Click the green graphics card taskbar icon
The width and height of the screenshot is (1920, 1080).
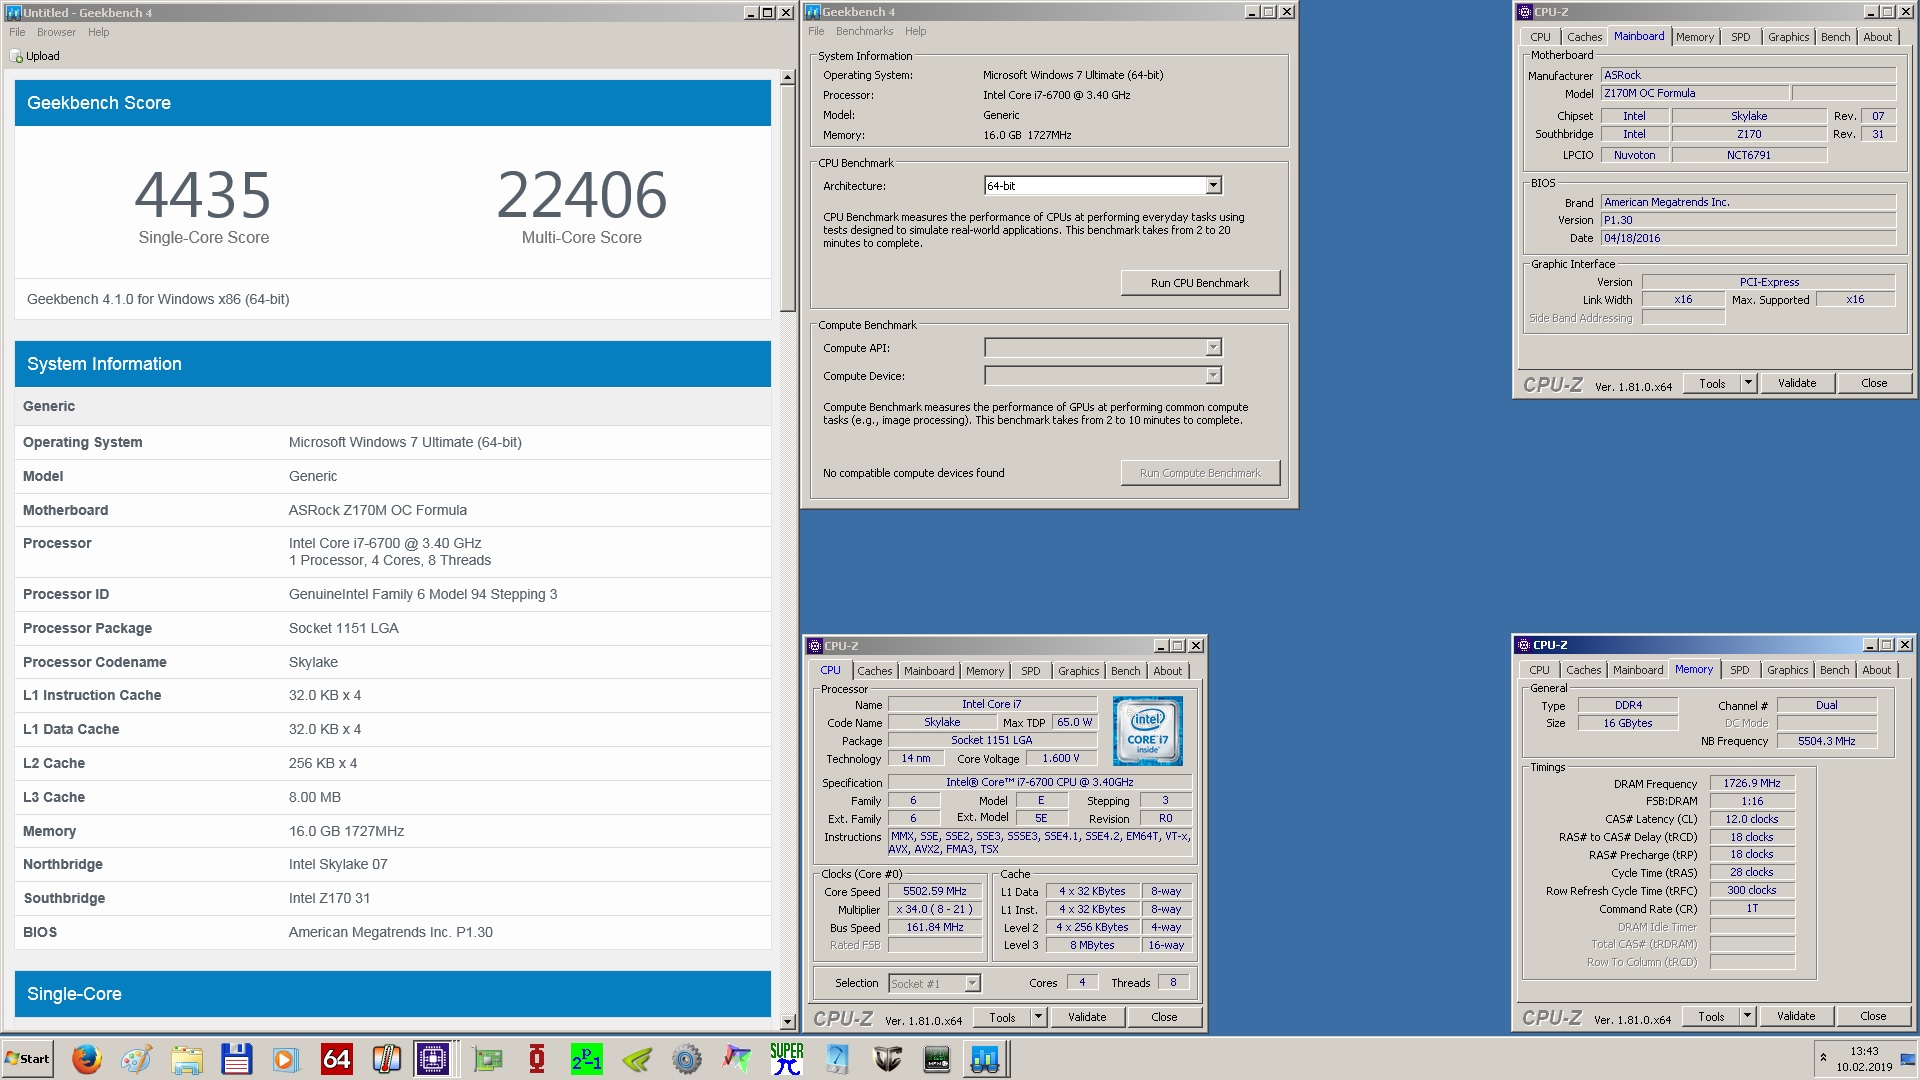tap(488, 1059)
